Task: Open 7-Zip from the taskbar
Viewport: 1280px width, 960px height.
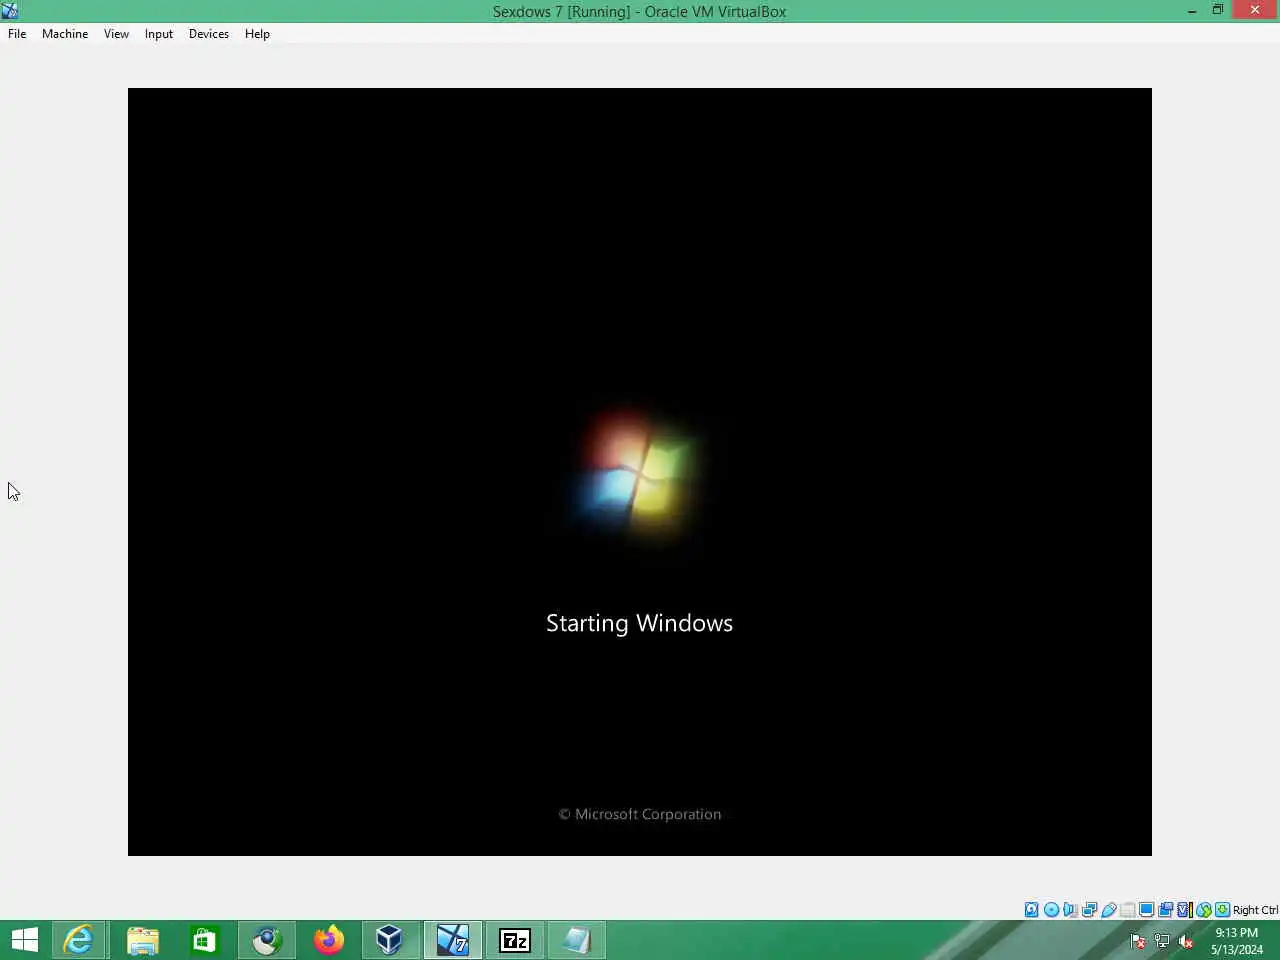Action: 515,940
